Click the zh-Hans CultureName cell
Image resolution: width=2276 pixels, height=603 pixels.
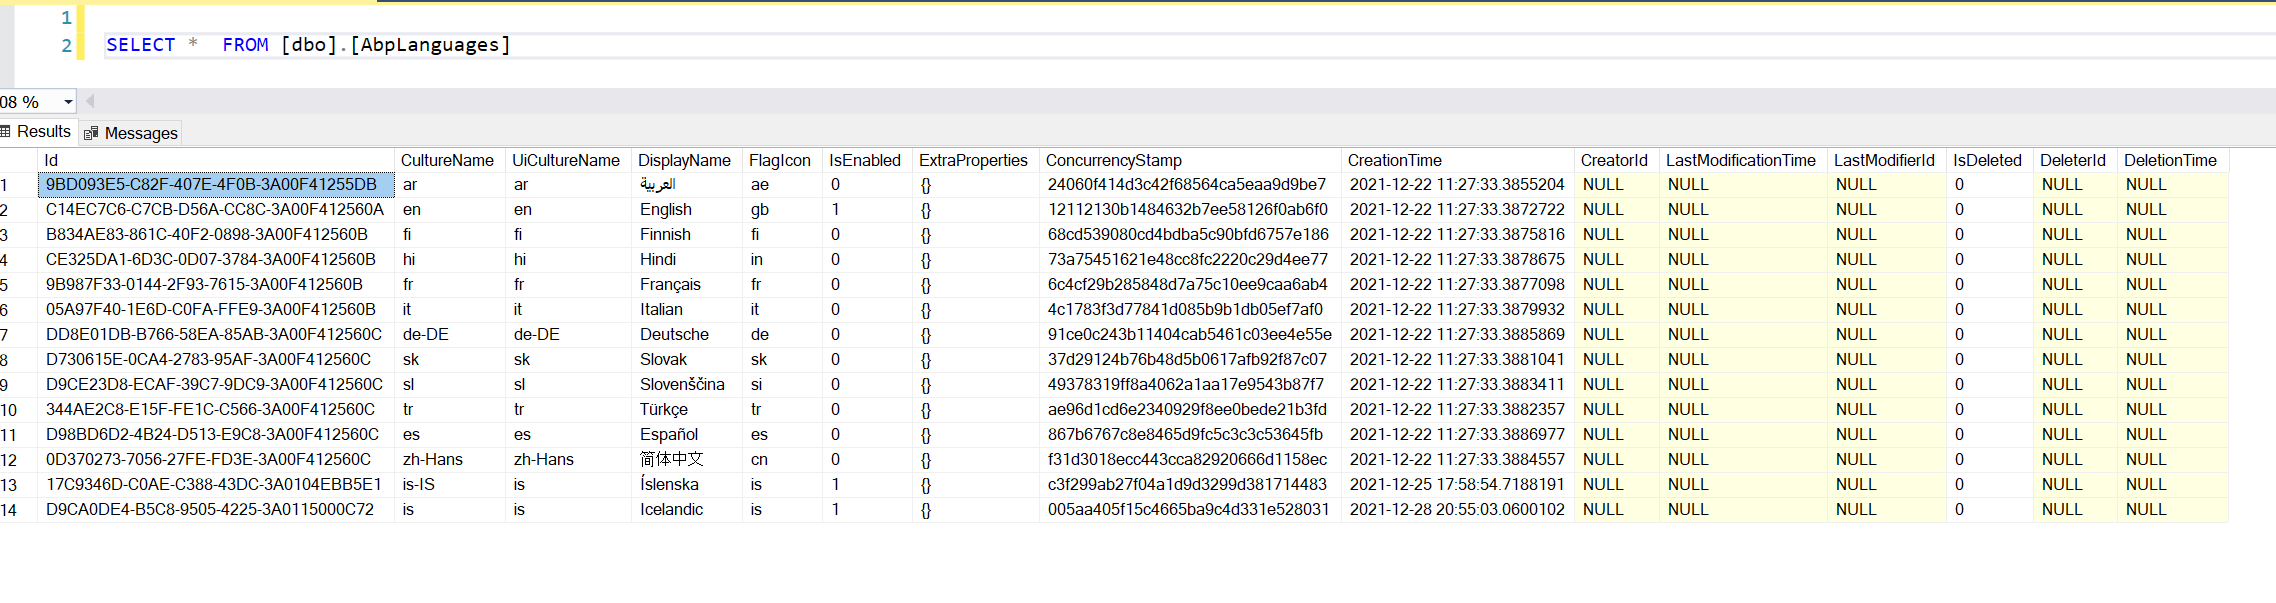[x=433, y=460]
